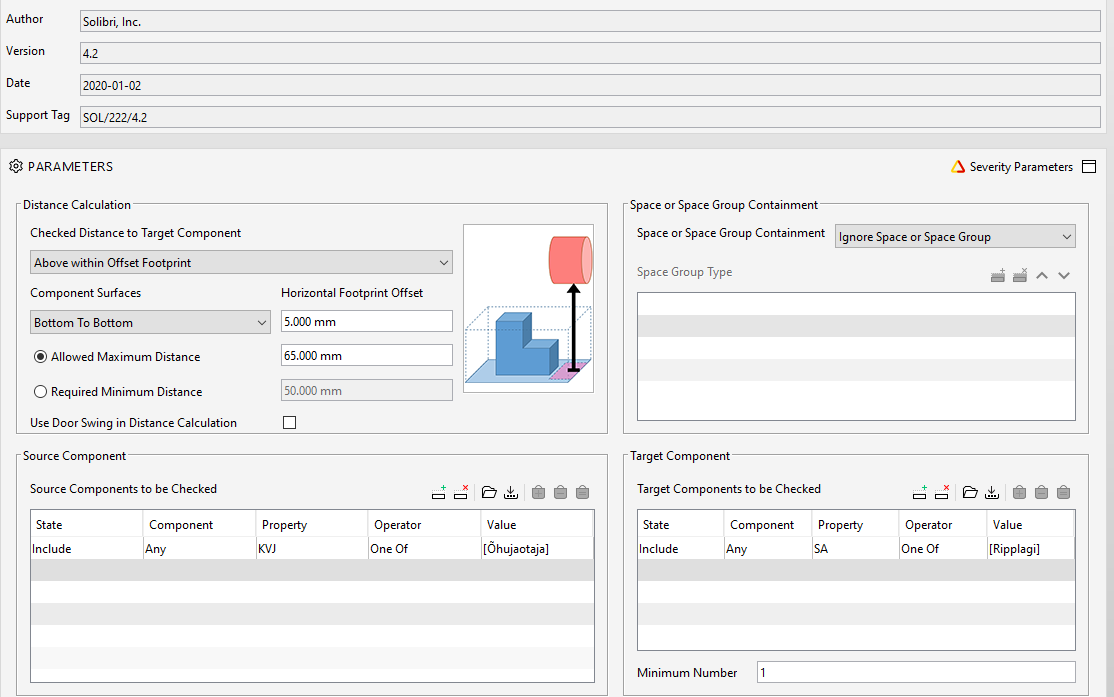Viewport: 1114px width, 697px height.
Task: Click Target table State column header
Action: pos(681,524)
